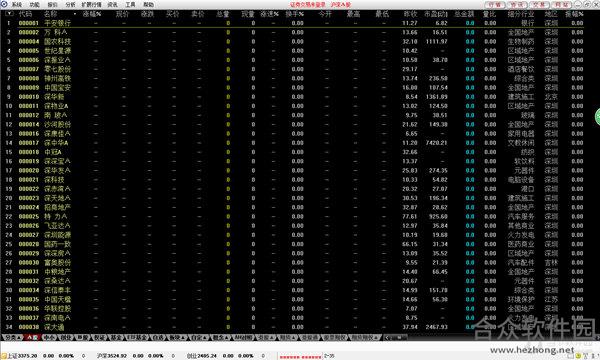Select stock code 000012
The width and height of the screenshot is (600, 360).
point(29,115)
